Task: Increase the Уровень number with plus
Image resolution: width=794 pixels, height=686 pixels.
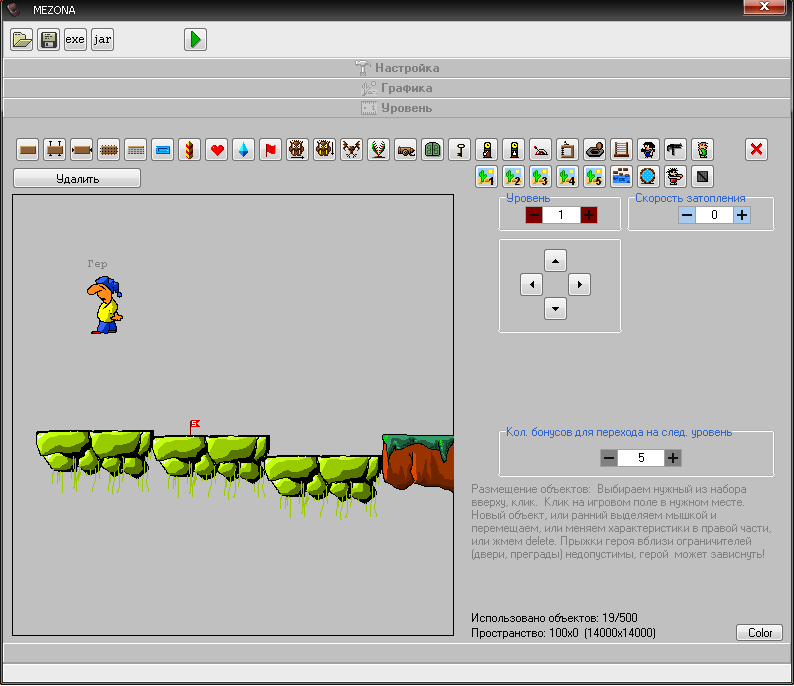Action: pyautogui.click(x=589, y=215)
